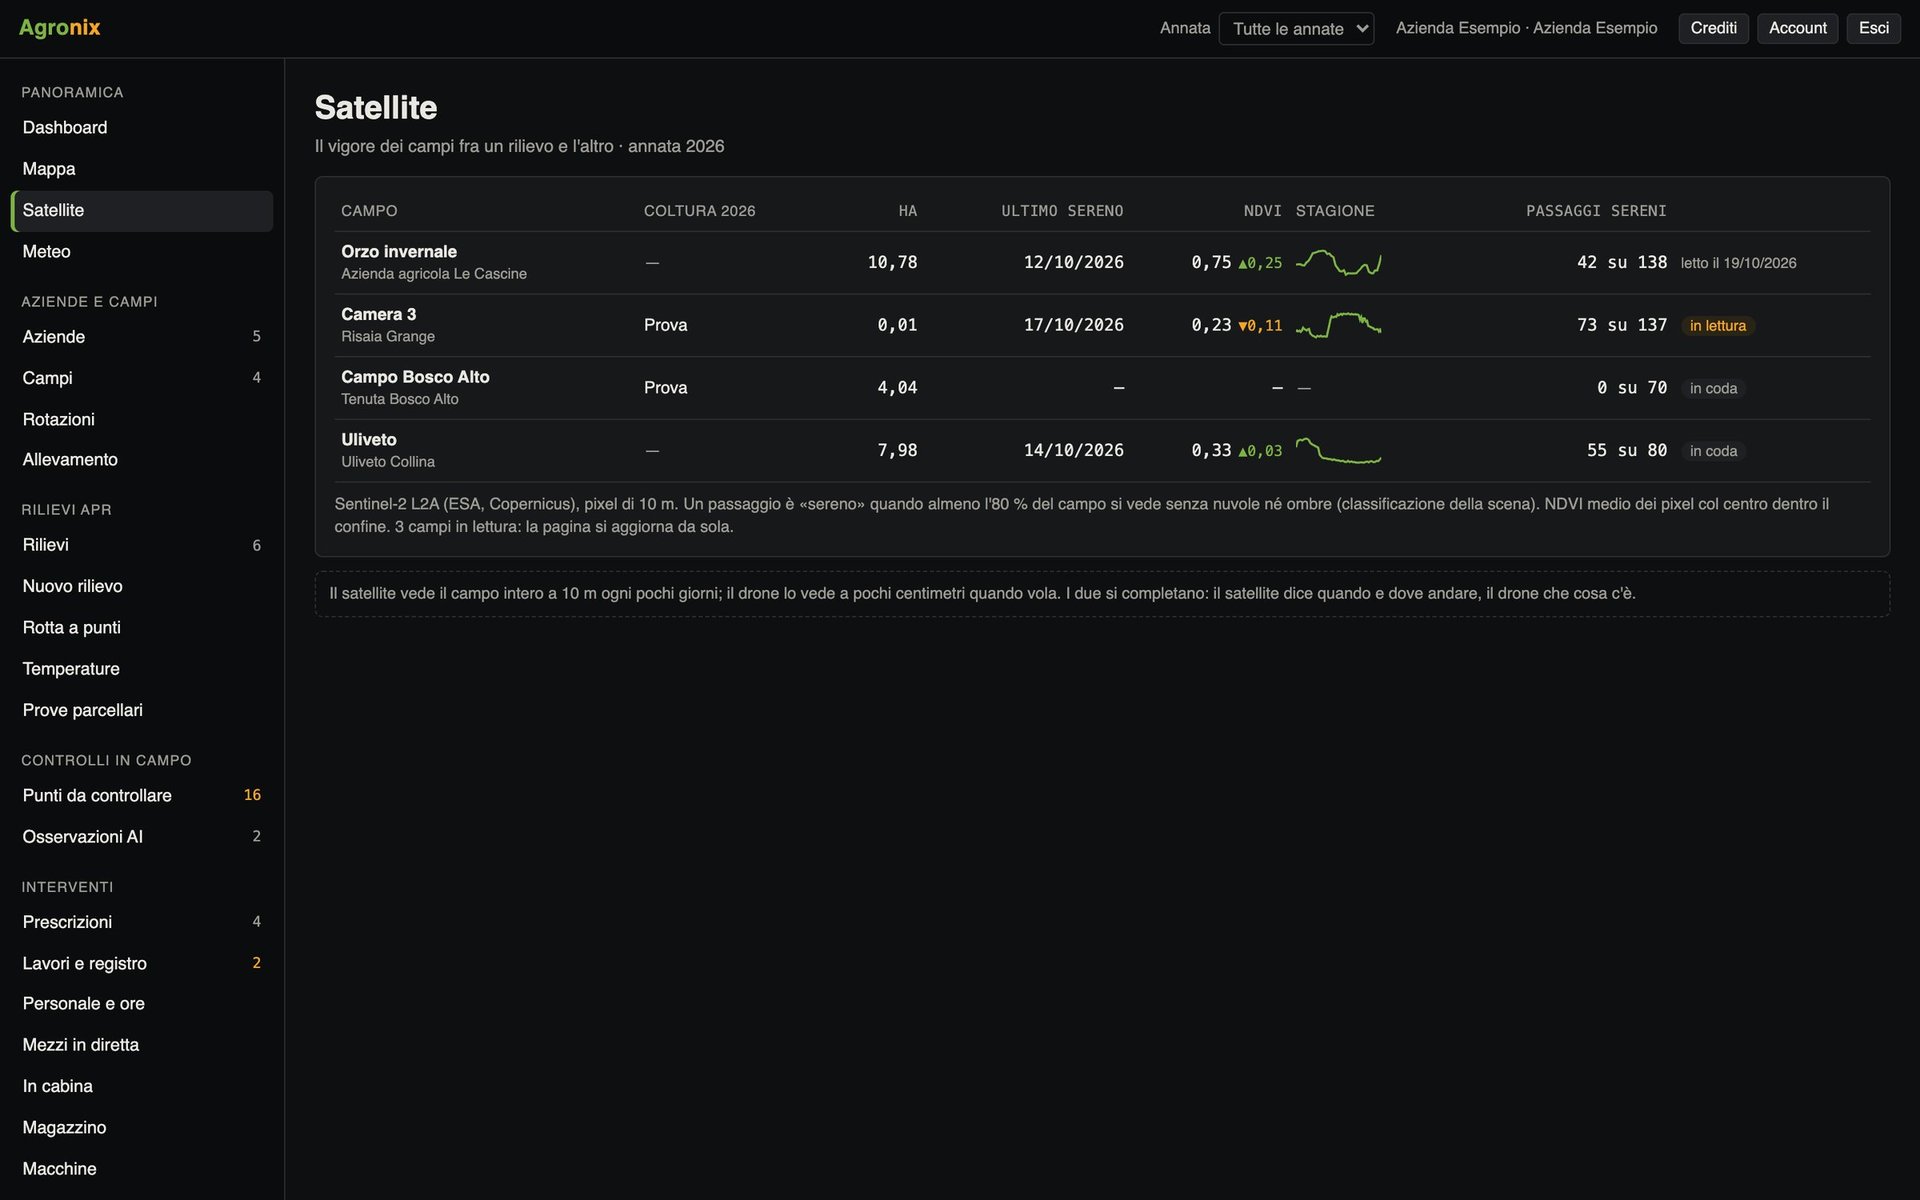The height and width of the screenshot is (1200, 1920).
Task: Click the 'in lettura' status badge
Action: pos(1718,326)
